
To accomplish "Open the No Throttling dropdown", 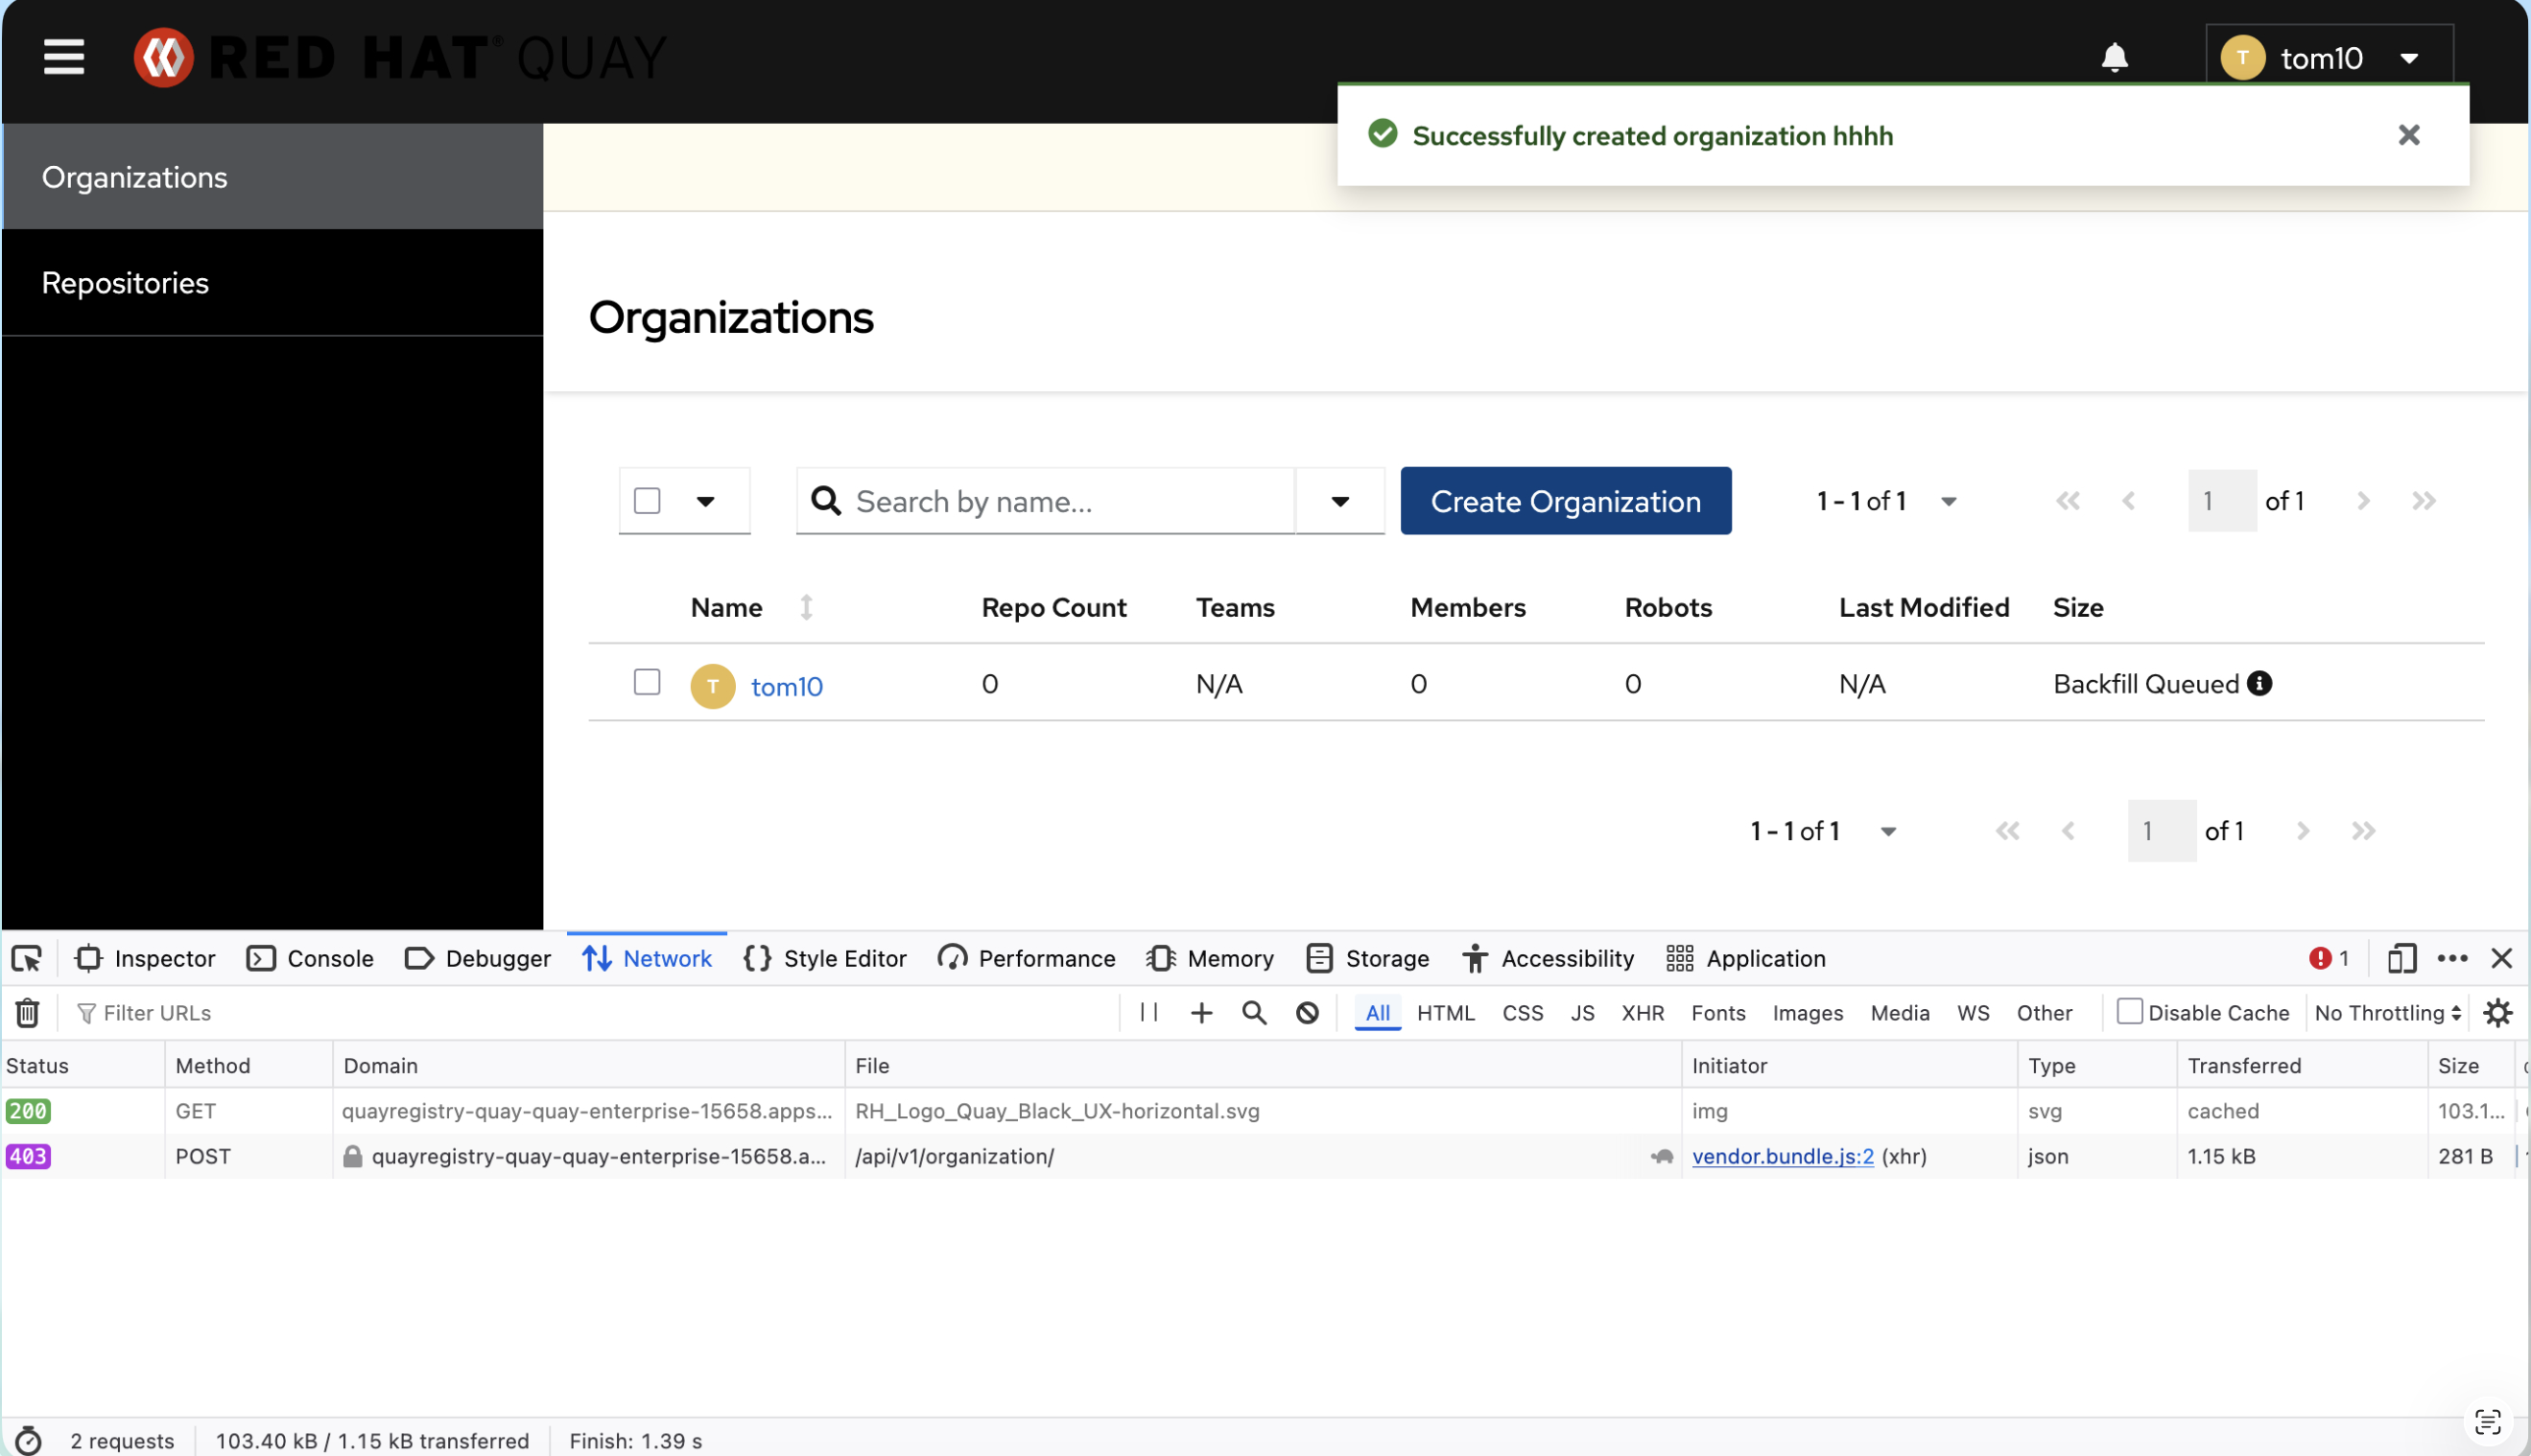I will (x=2387, y=1013).
